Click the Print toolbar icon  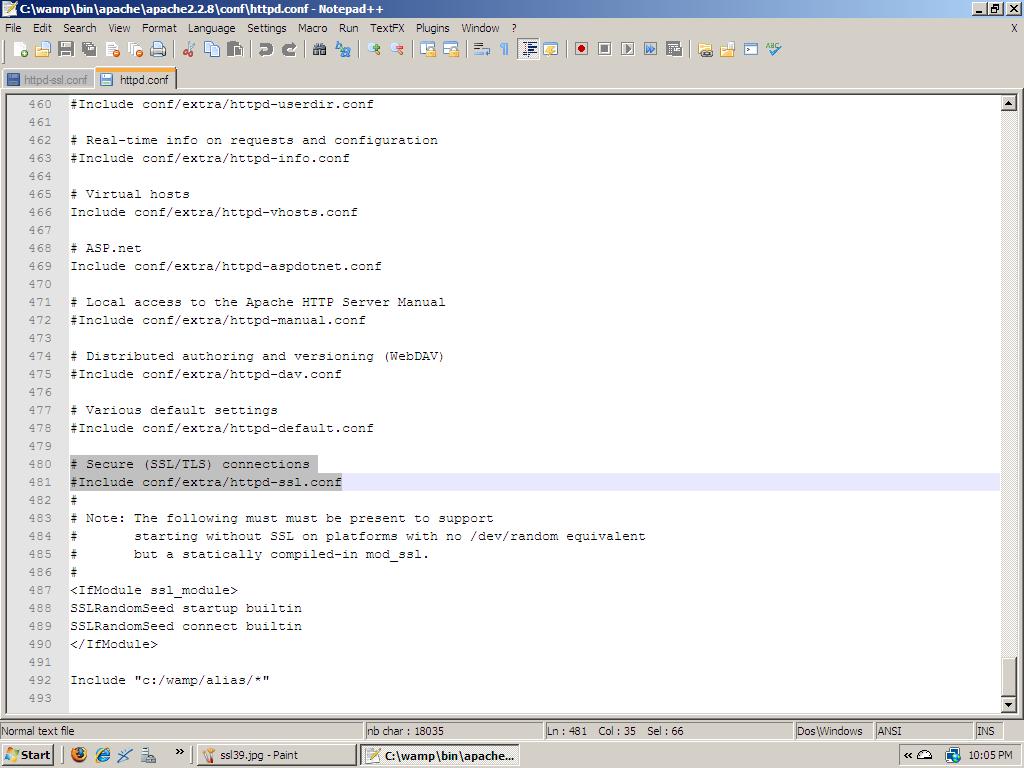[157, 49]
